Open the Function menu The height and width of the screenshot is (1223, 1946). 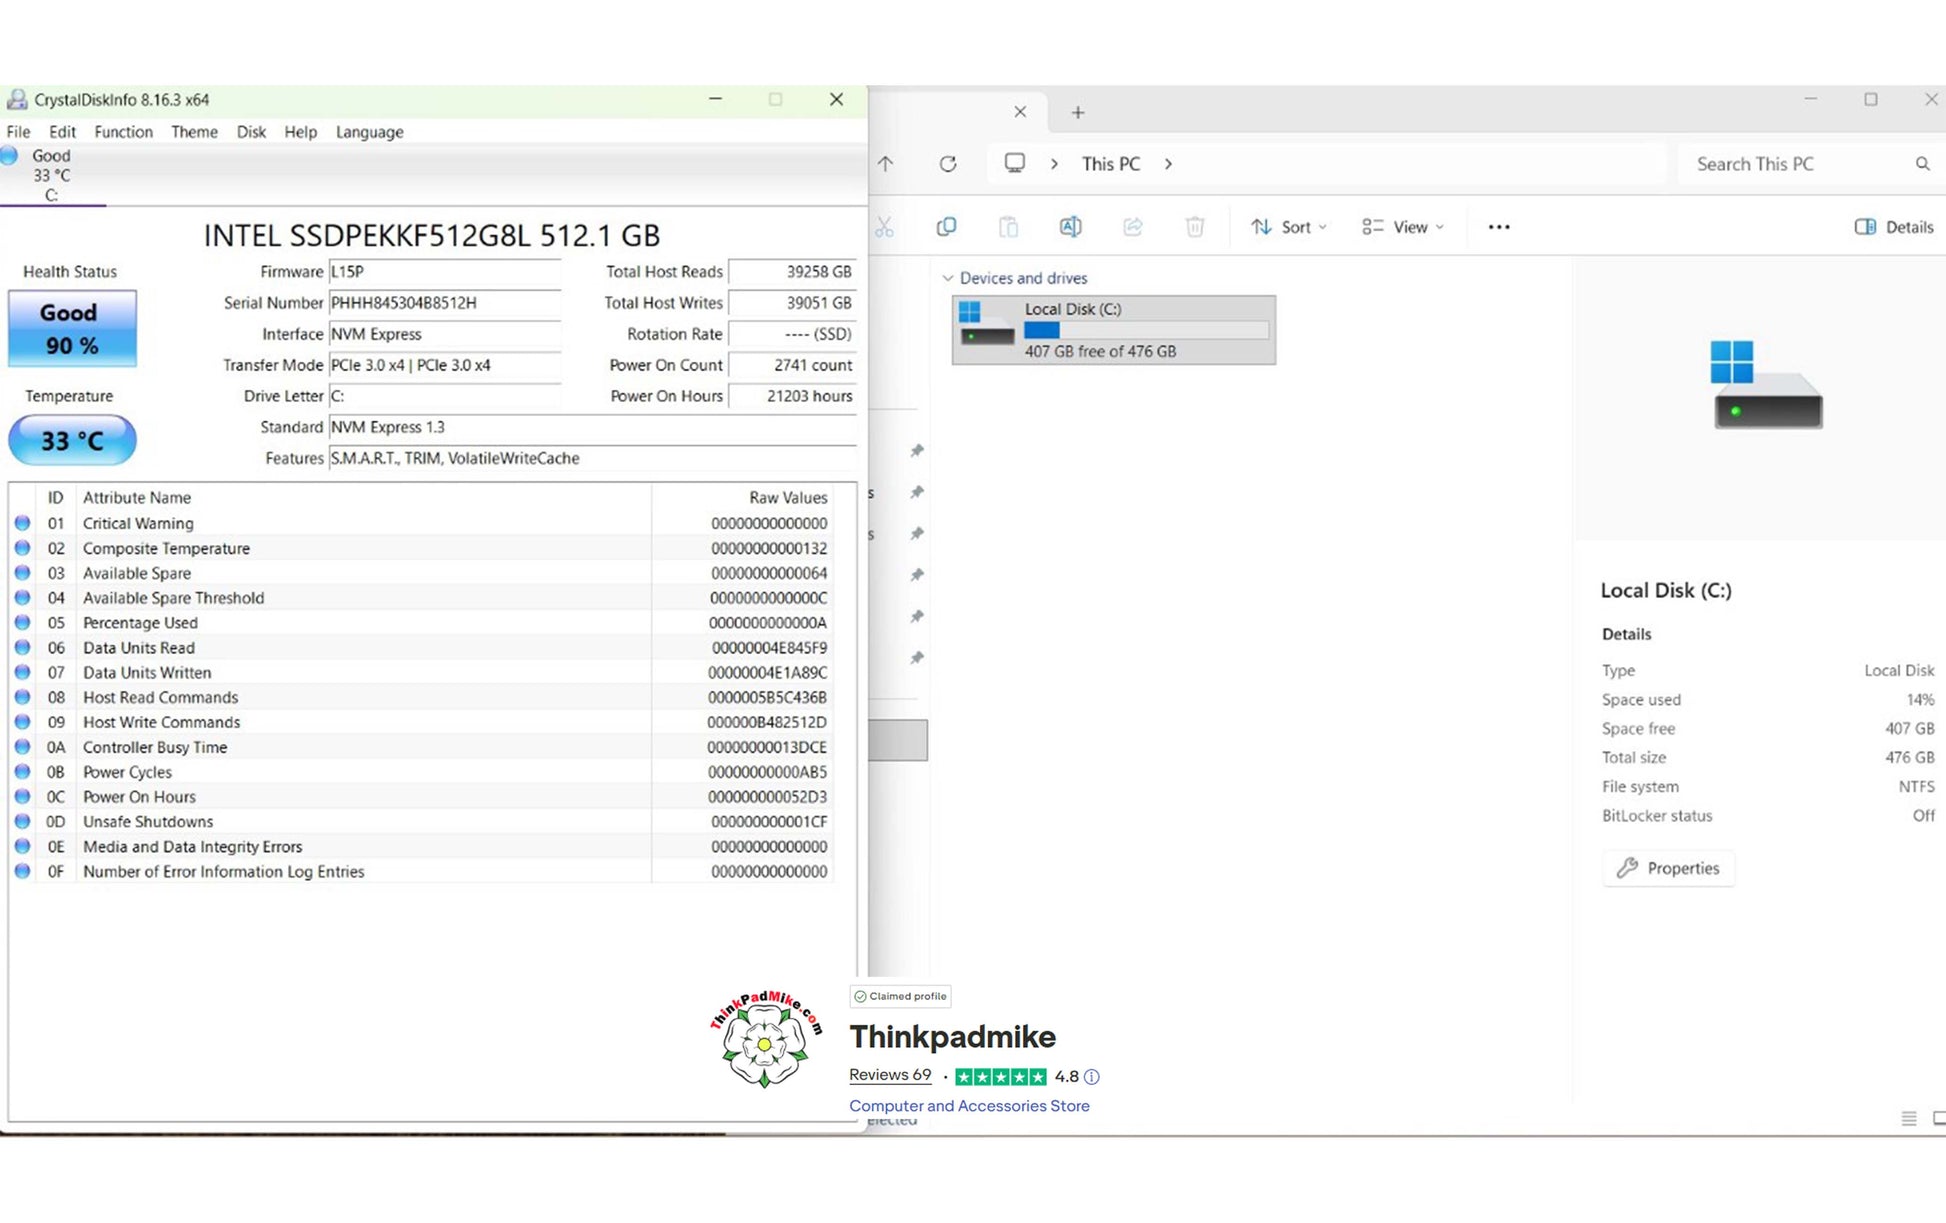[x=123, y=132]
